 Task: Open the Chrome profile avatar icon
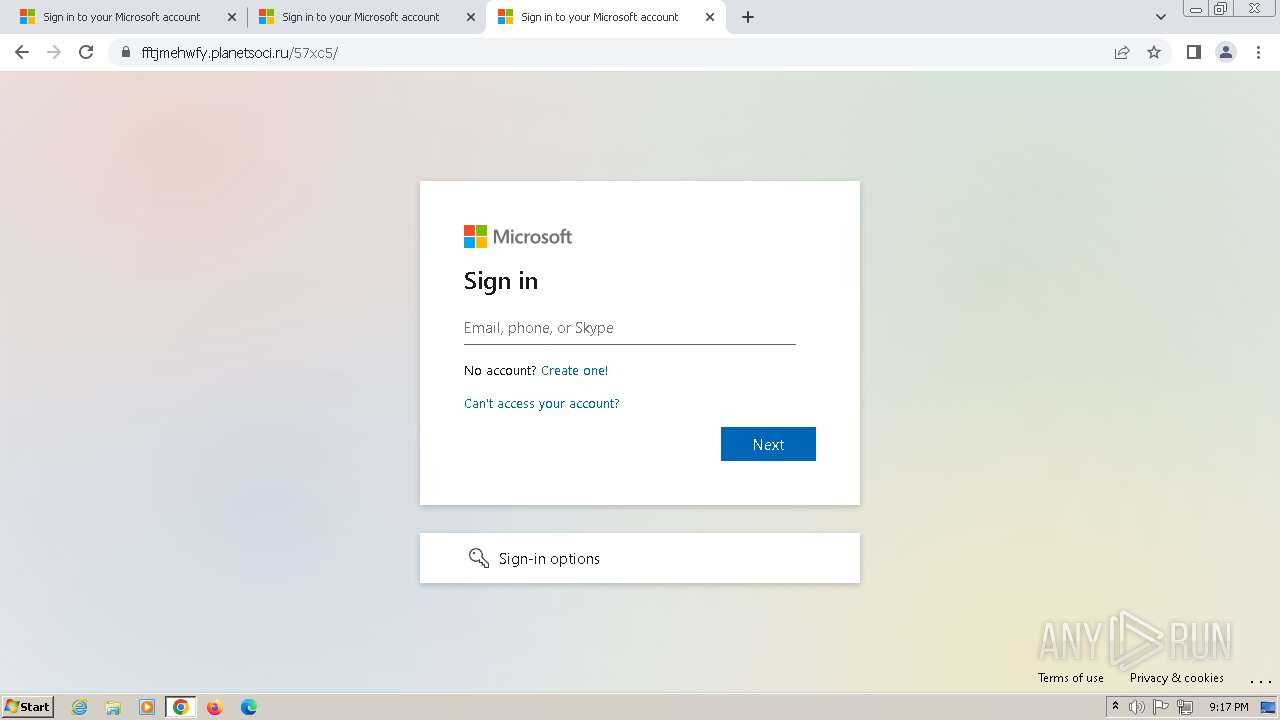tap(1226, 52)
